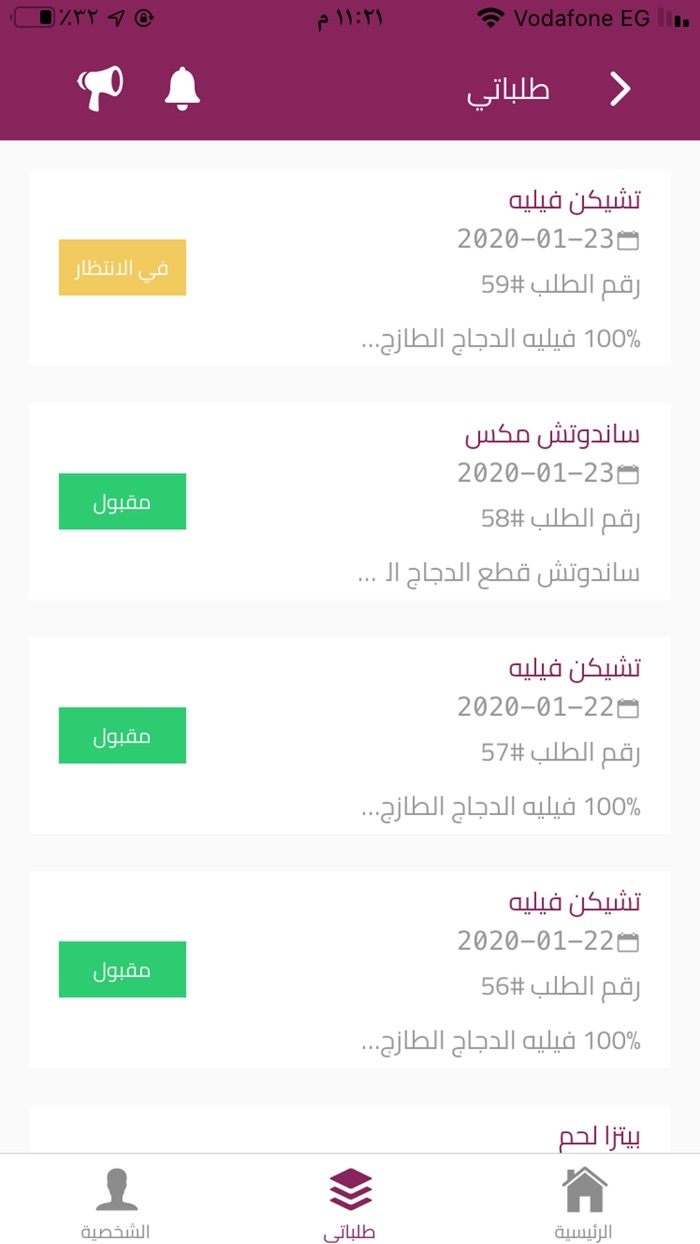Tap yellow في الانتظار status on order #59

click(x=122, y=267)
